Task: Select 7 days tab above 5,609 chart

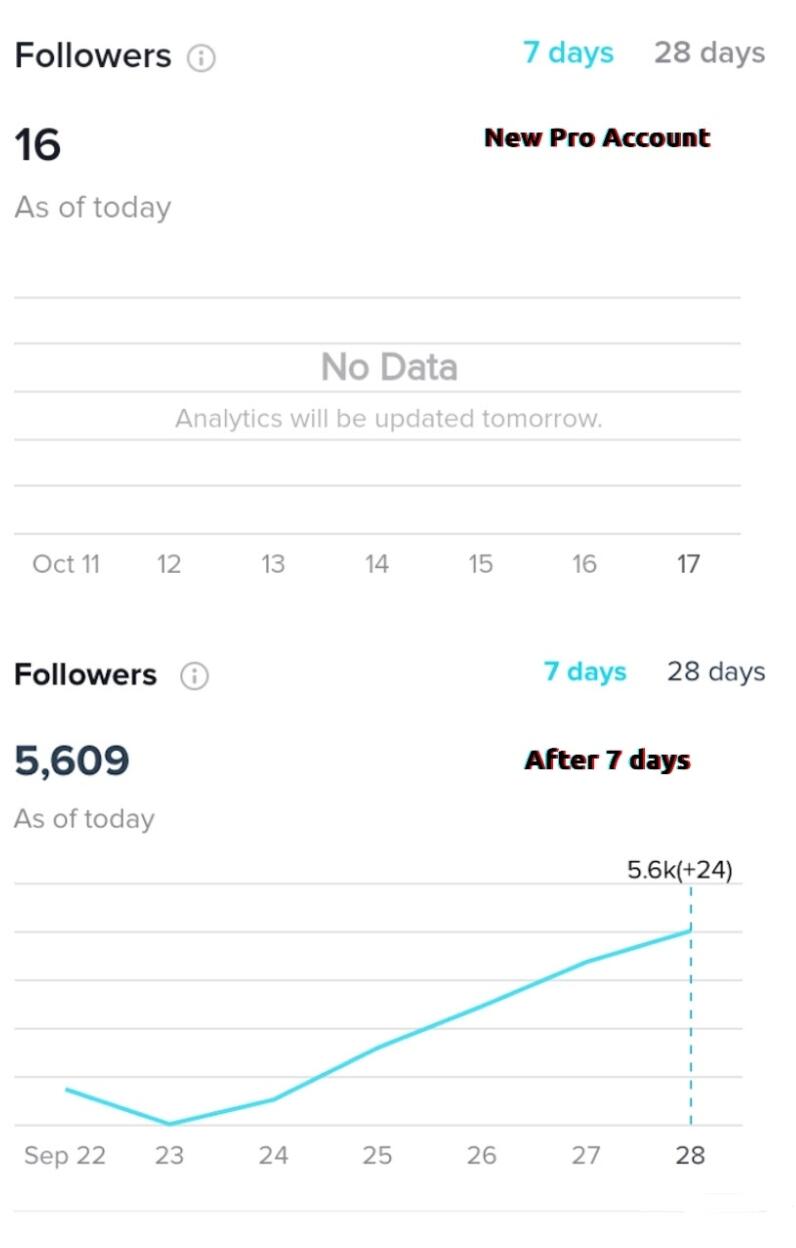Action: pyautogui.click(x=585, y=672)
